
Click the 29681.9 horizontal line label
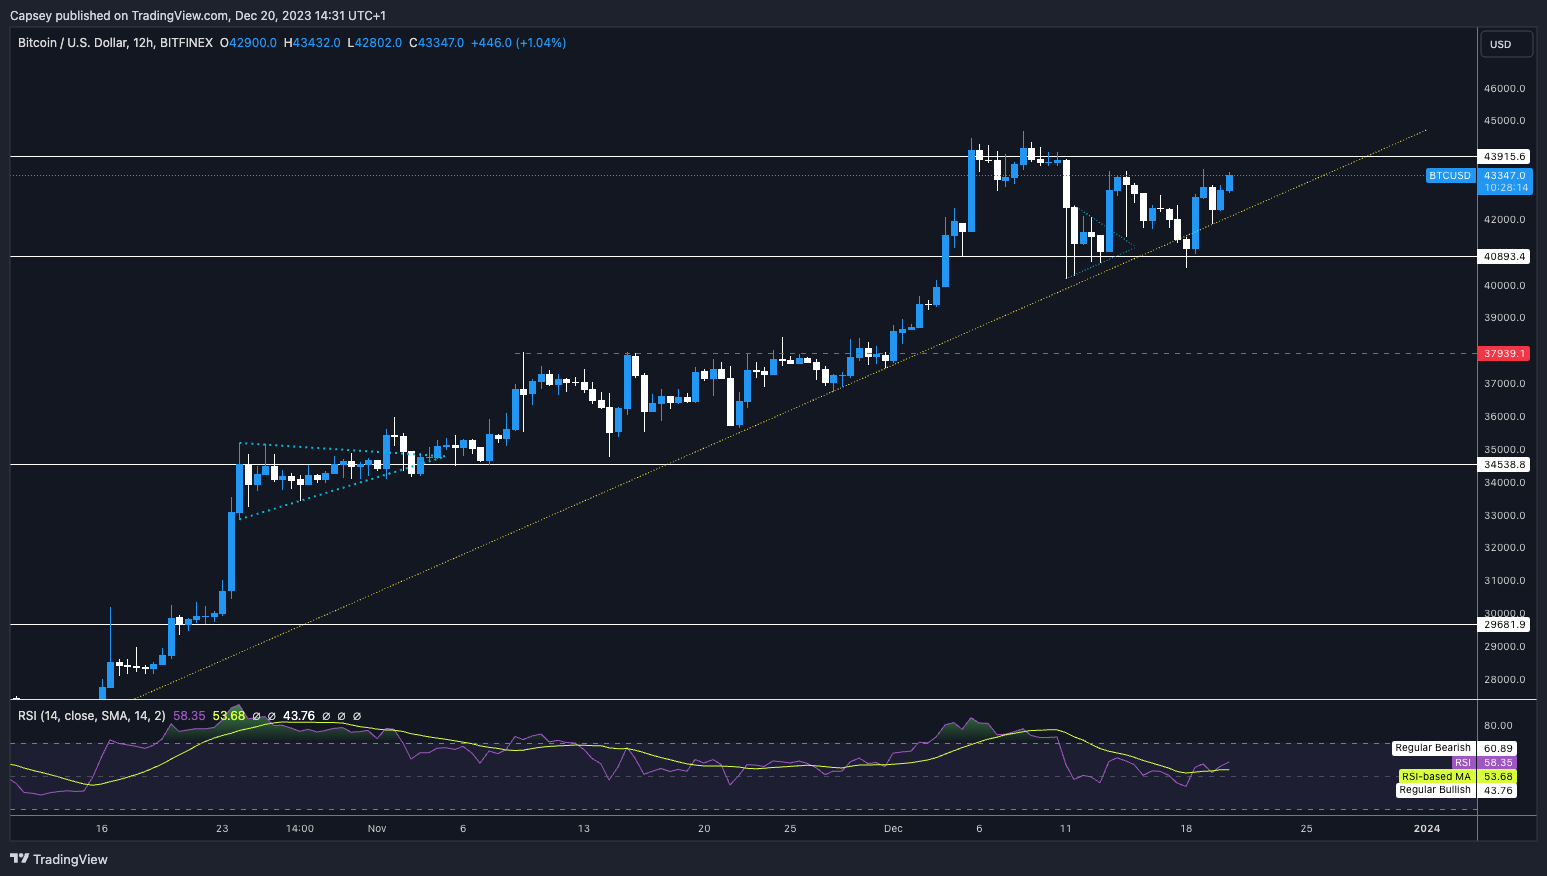click(x=1504, y=625)
